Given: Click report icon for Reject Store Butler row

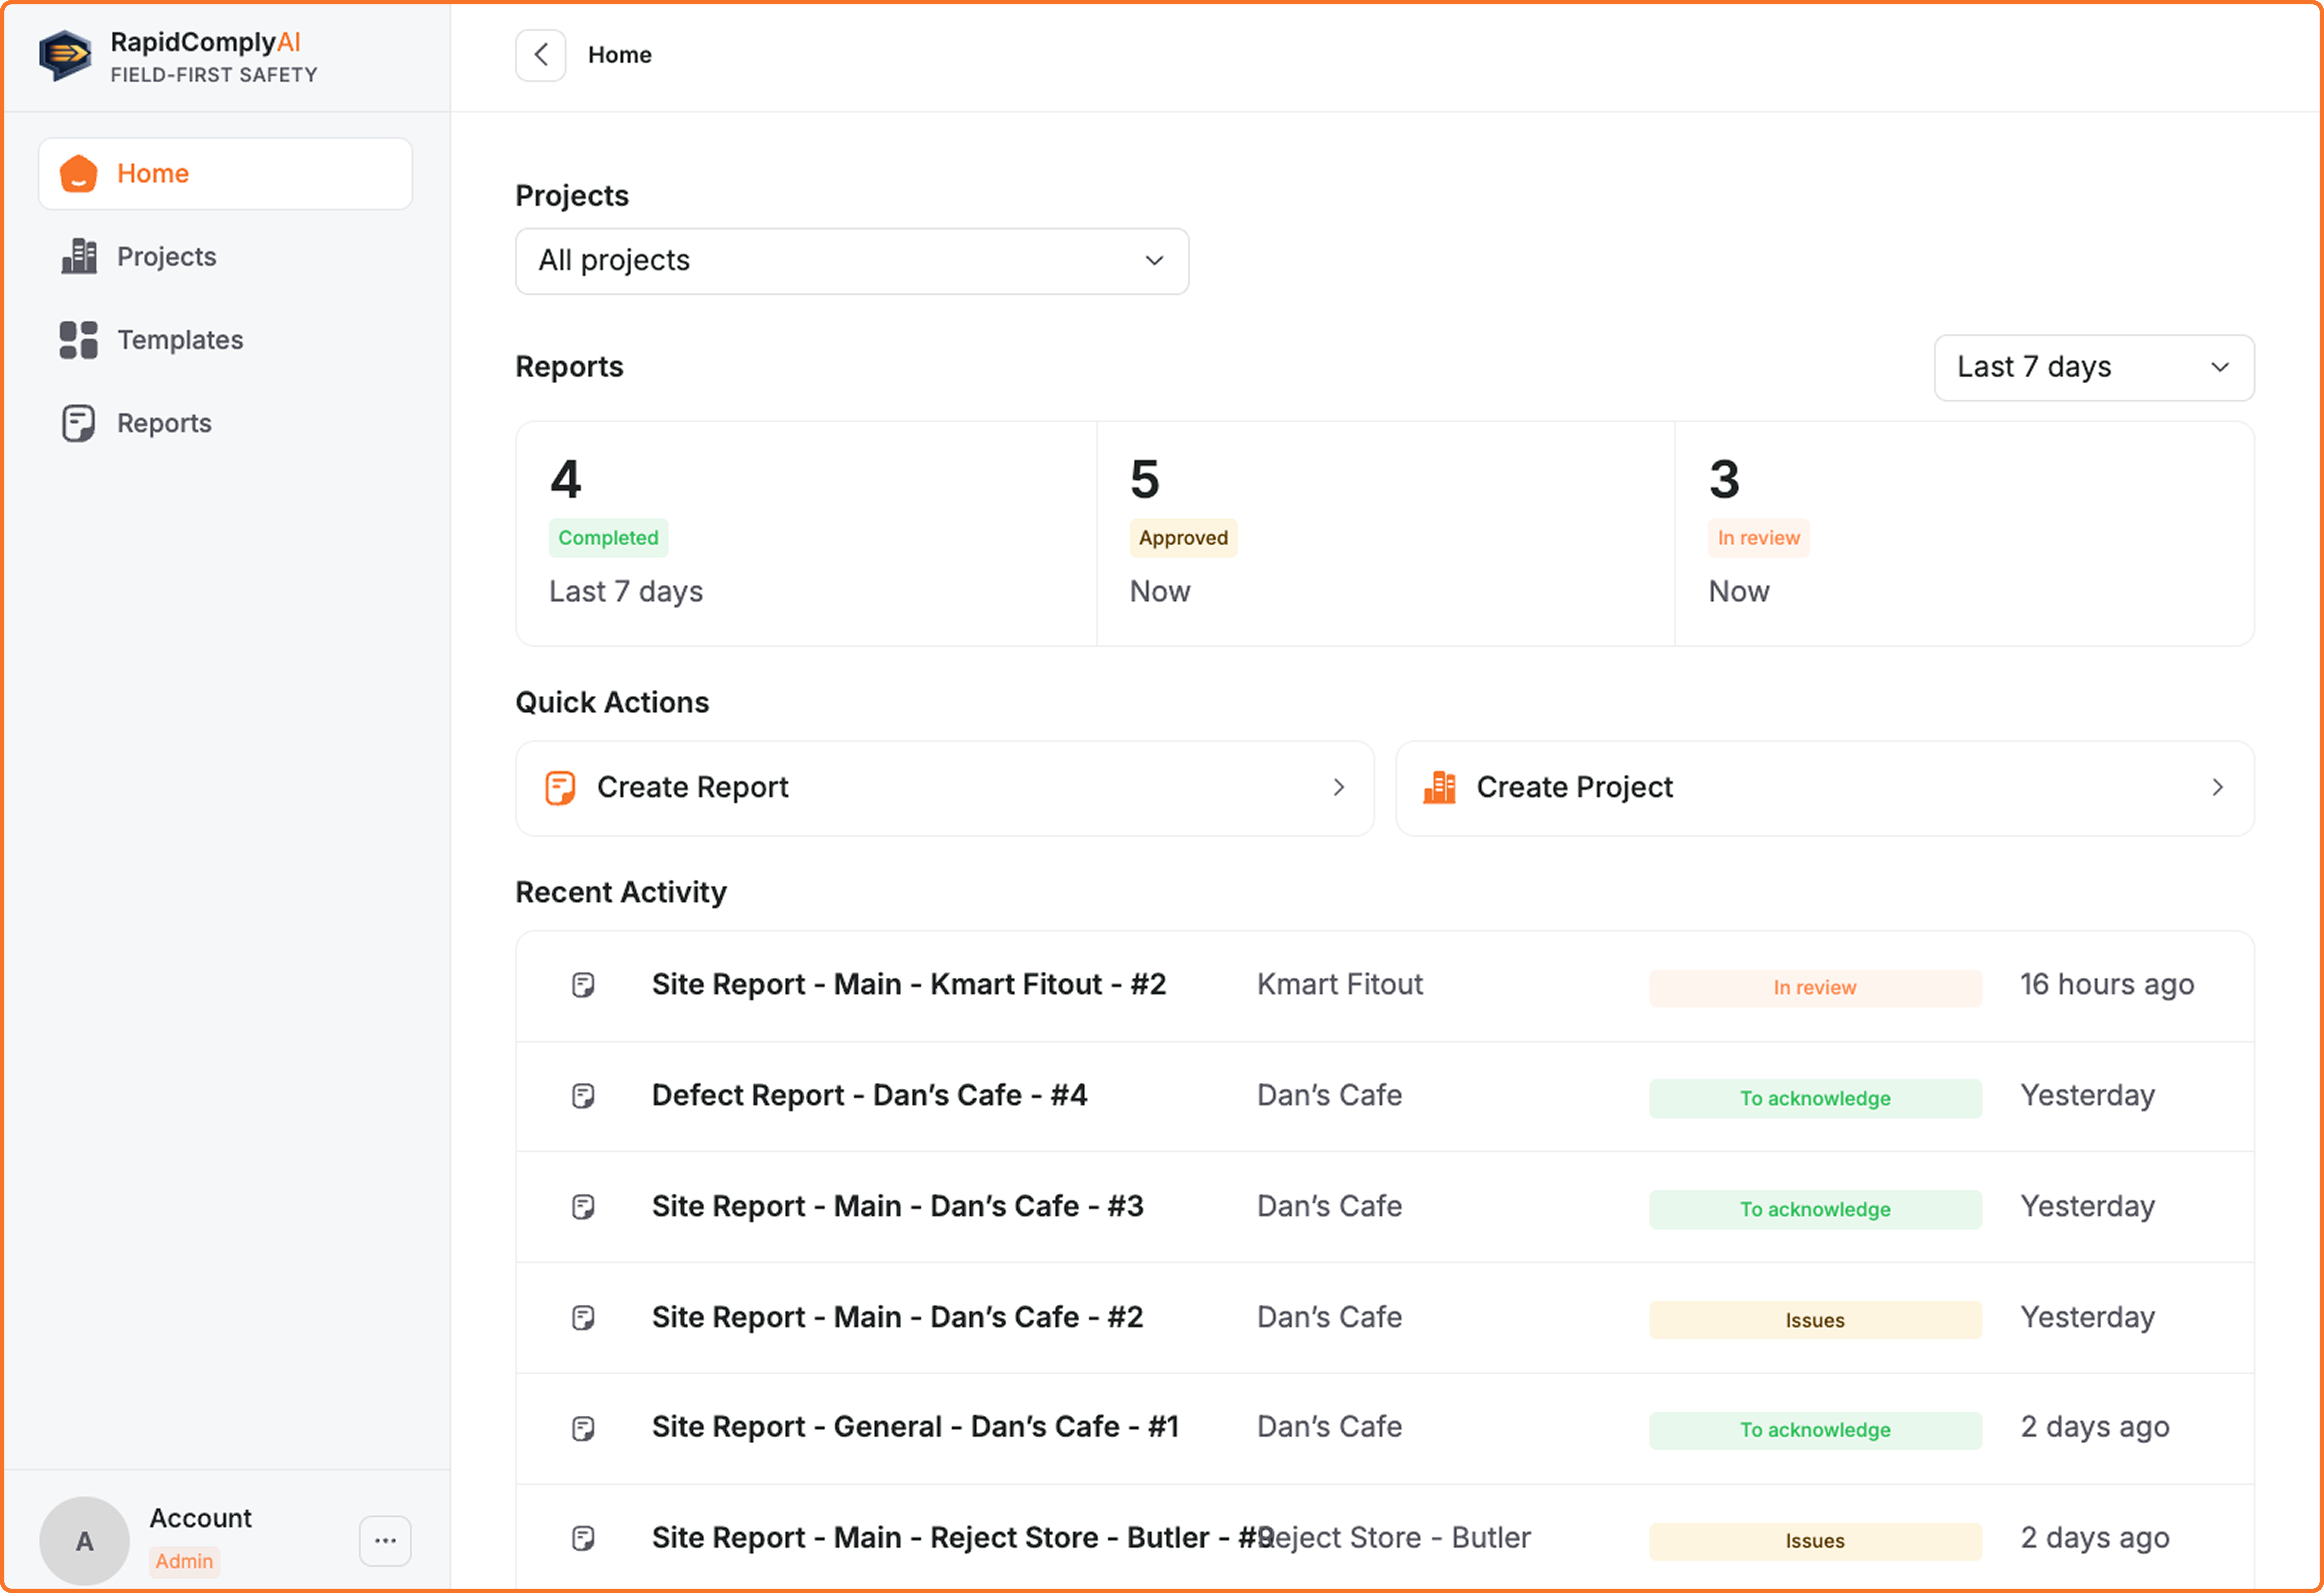Looking at the screenshot, I should [583, 1538].
